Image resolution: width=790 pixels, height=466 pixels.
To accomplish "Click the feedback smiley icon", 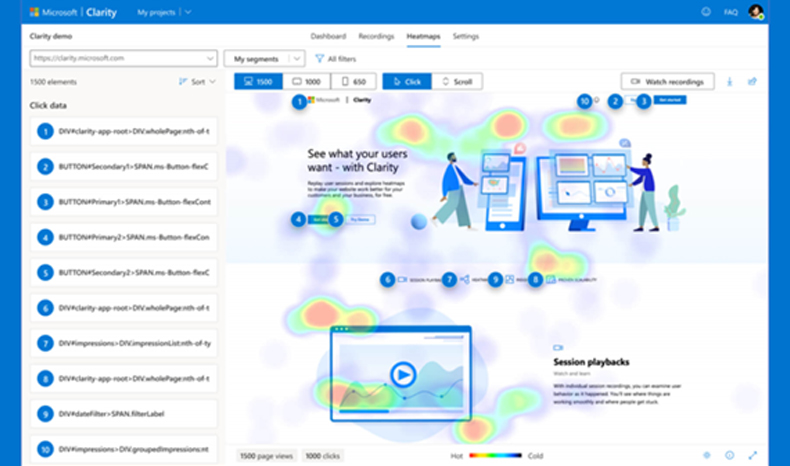I will (x=706, y=12).
